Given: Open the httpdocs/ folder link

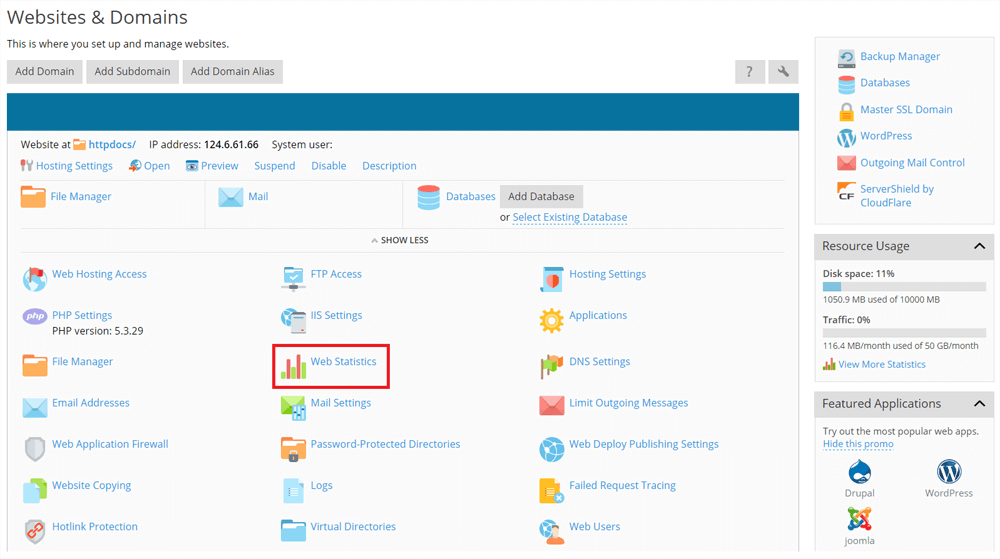Looking at the screenshot, I should point(112,145).
